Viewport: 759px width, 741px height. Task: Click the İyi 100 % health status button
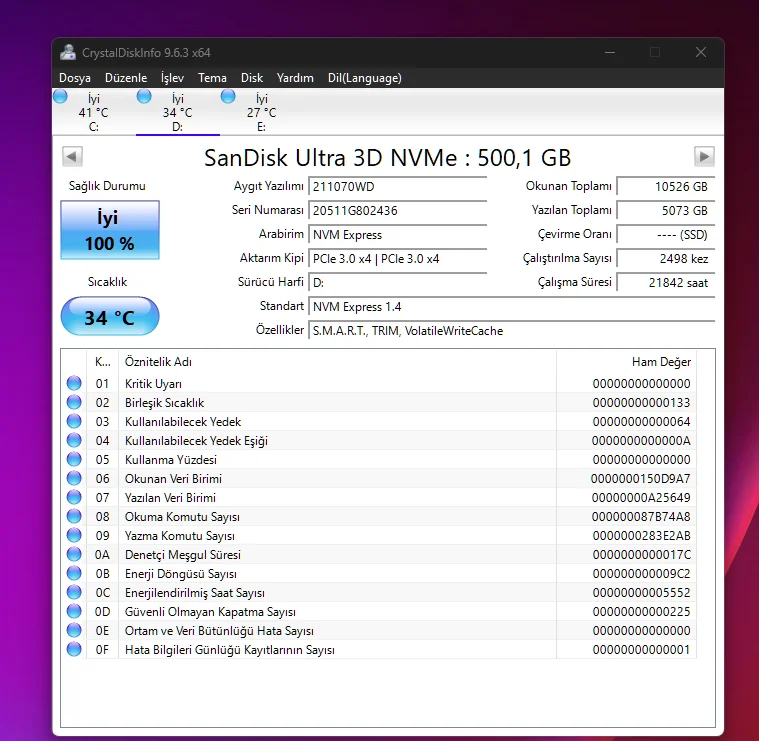tap(110, 230)
